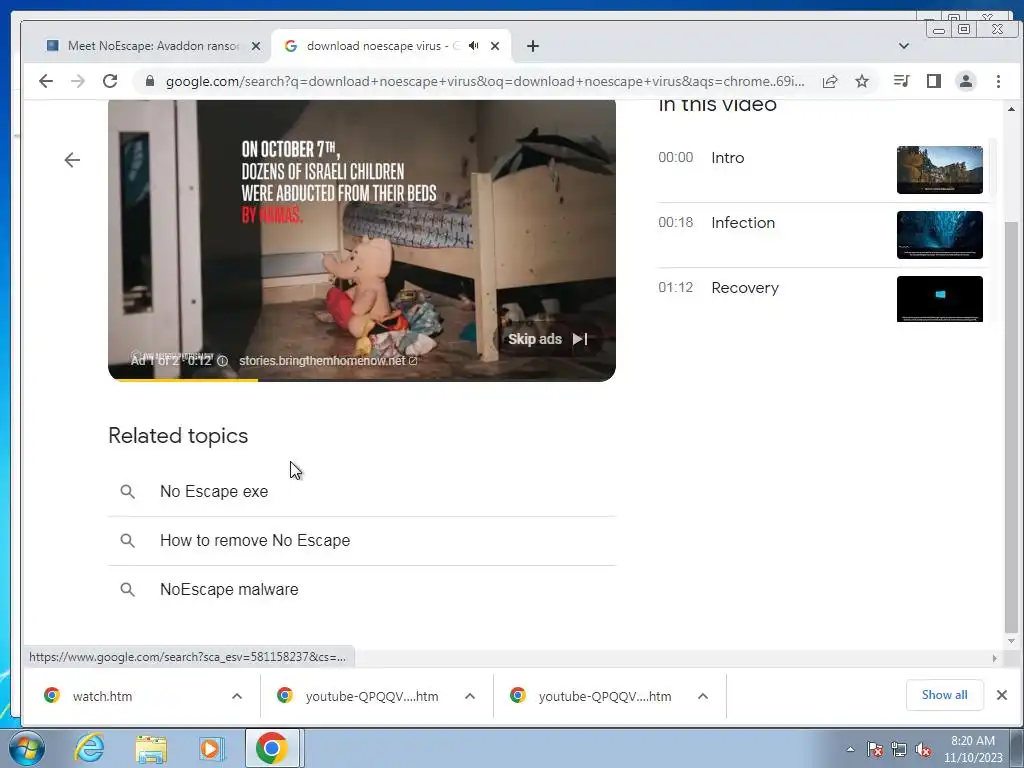Click the ad info circle icon
The image size is (1024, 768).
[222, 360]
